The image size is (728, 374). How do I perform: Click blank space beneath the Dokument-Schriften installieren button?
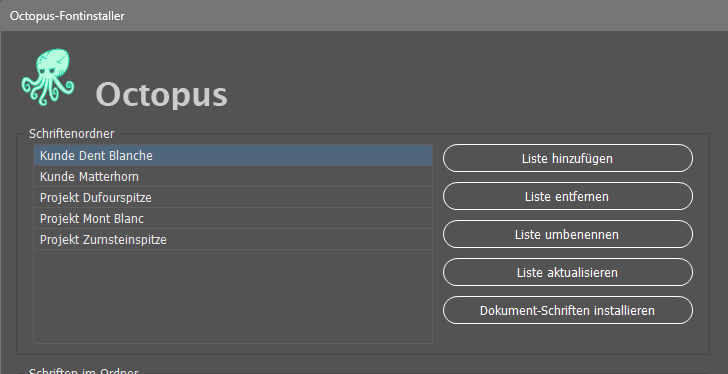567,339
